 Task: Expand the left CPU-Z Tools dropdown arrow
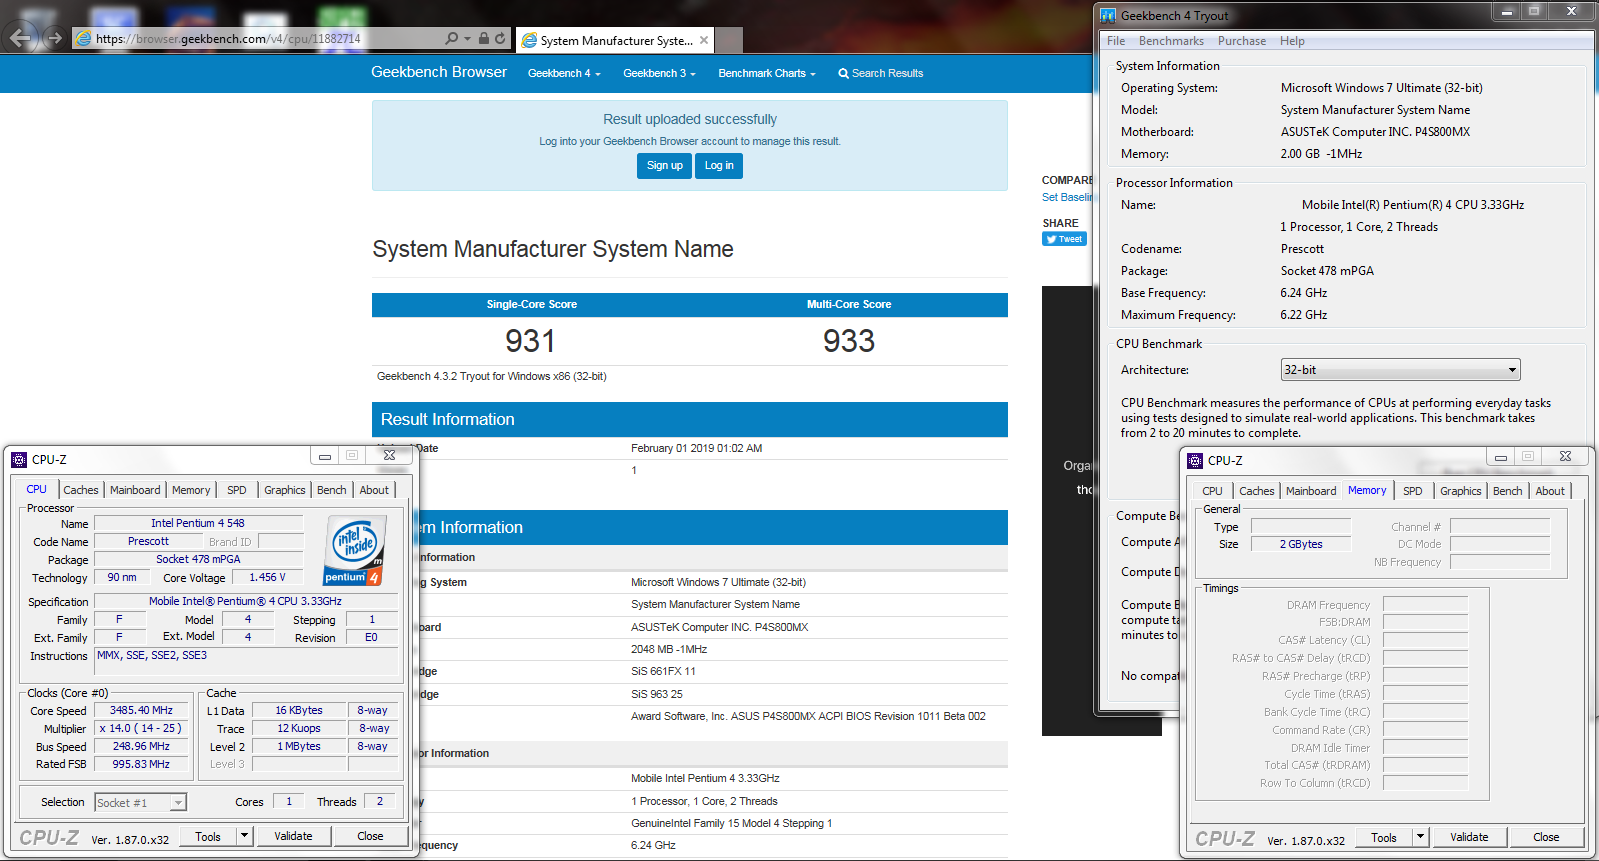coord(244,836)
